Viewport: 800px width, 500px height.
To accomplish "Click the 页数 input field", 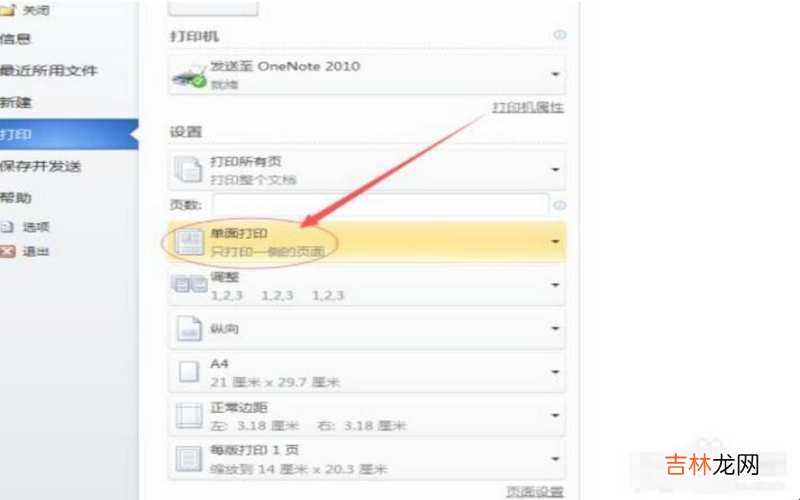I will pyautogui.click(x=381, y=204).
